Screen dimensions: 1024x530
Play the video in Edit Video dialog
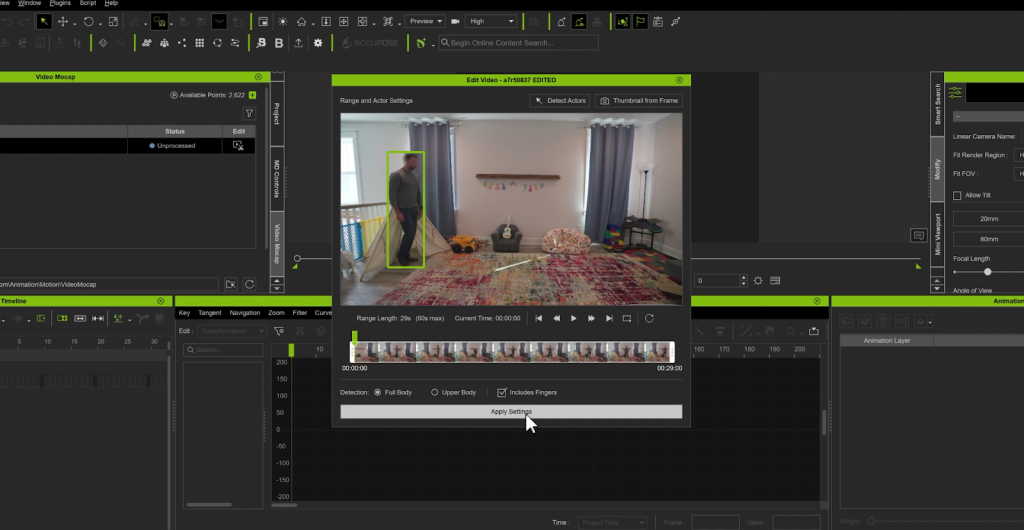pyautogui.click(x=573, y=318)
